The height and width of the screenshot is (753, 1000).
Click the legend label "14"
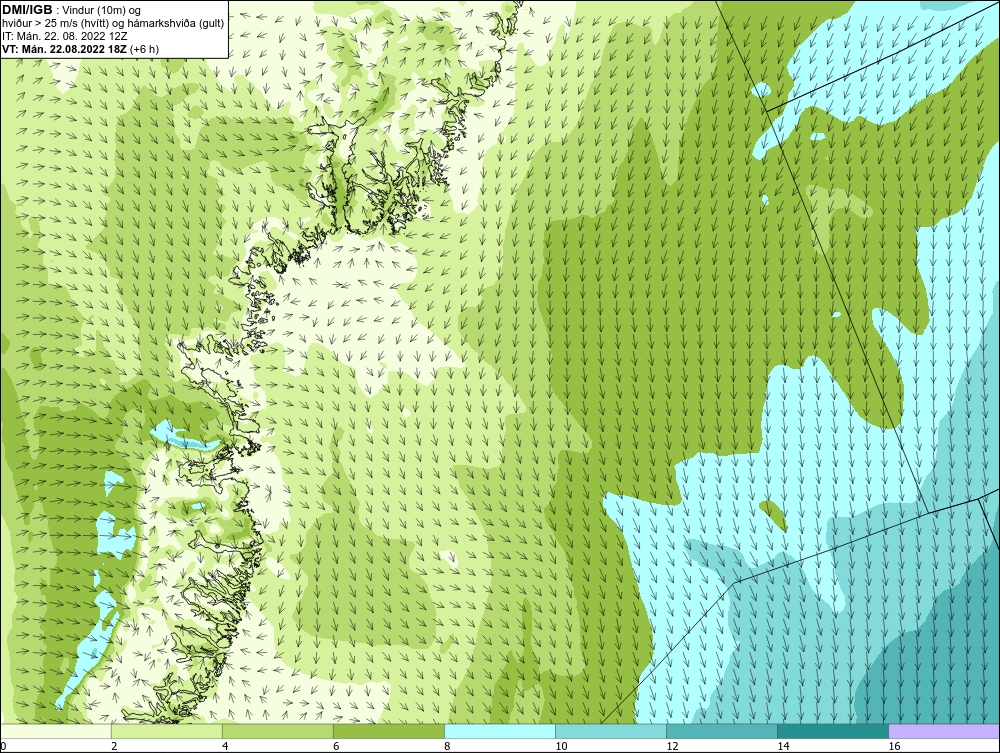click(x=783, y=747)
